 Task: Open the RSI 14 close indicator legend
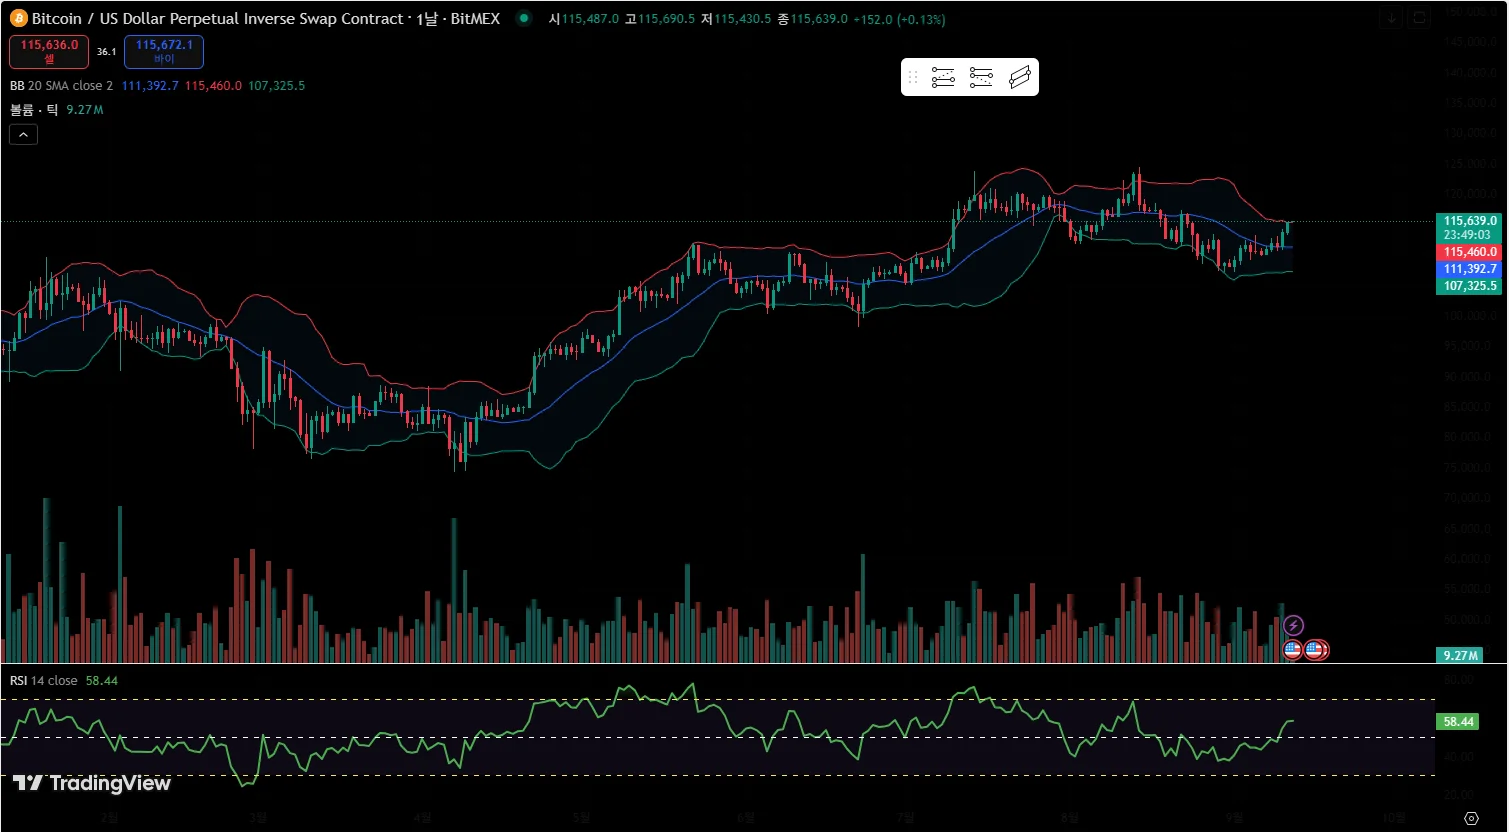[44, 680]
